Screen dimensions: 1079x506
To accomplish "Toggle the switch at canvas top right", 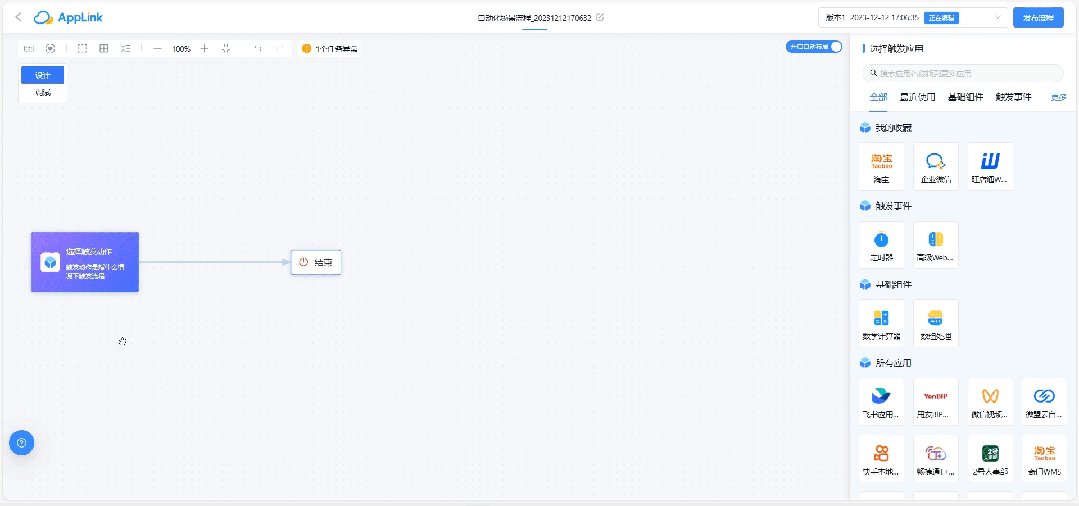I will [x=834, y=47].
